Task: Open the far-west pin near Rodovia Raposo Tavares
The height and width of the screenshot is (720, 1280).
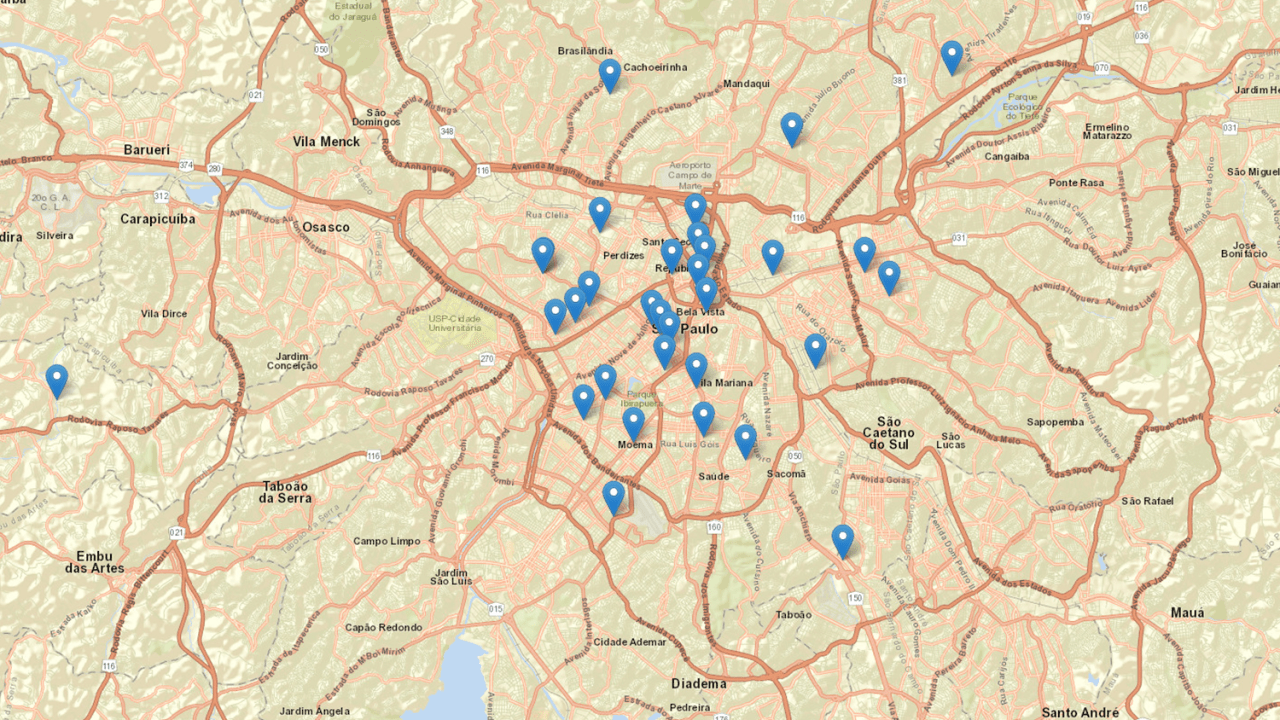Action: point(57,382)
